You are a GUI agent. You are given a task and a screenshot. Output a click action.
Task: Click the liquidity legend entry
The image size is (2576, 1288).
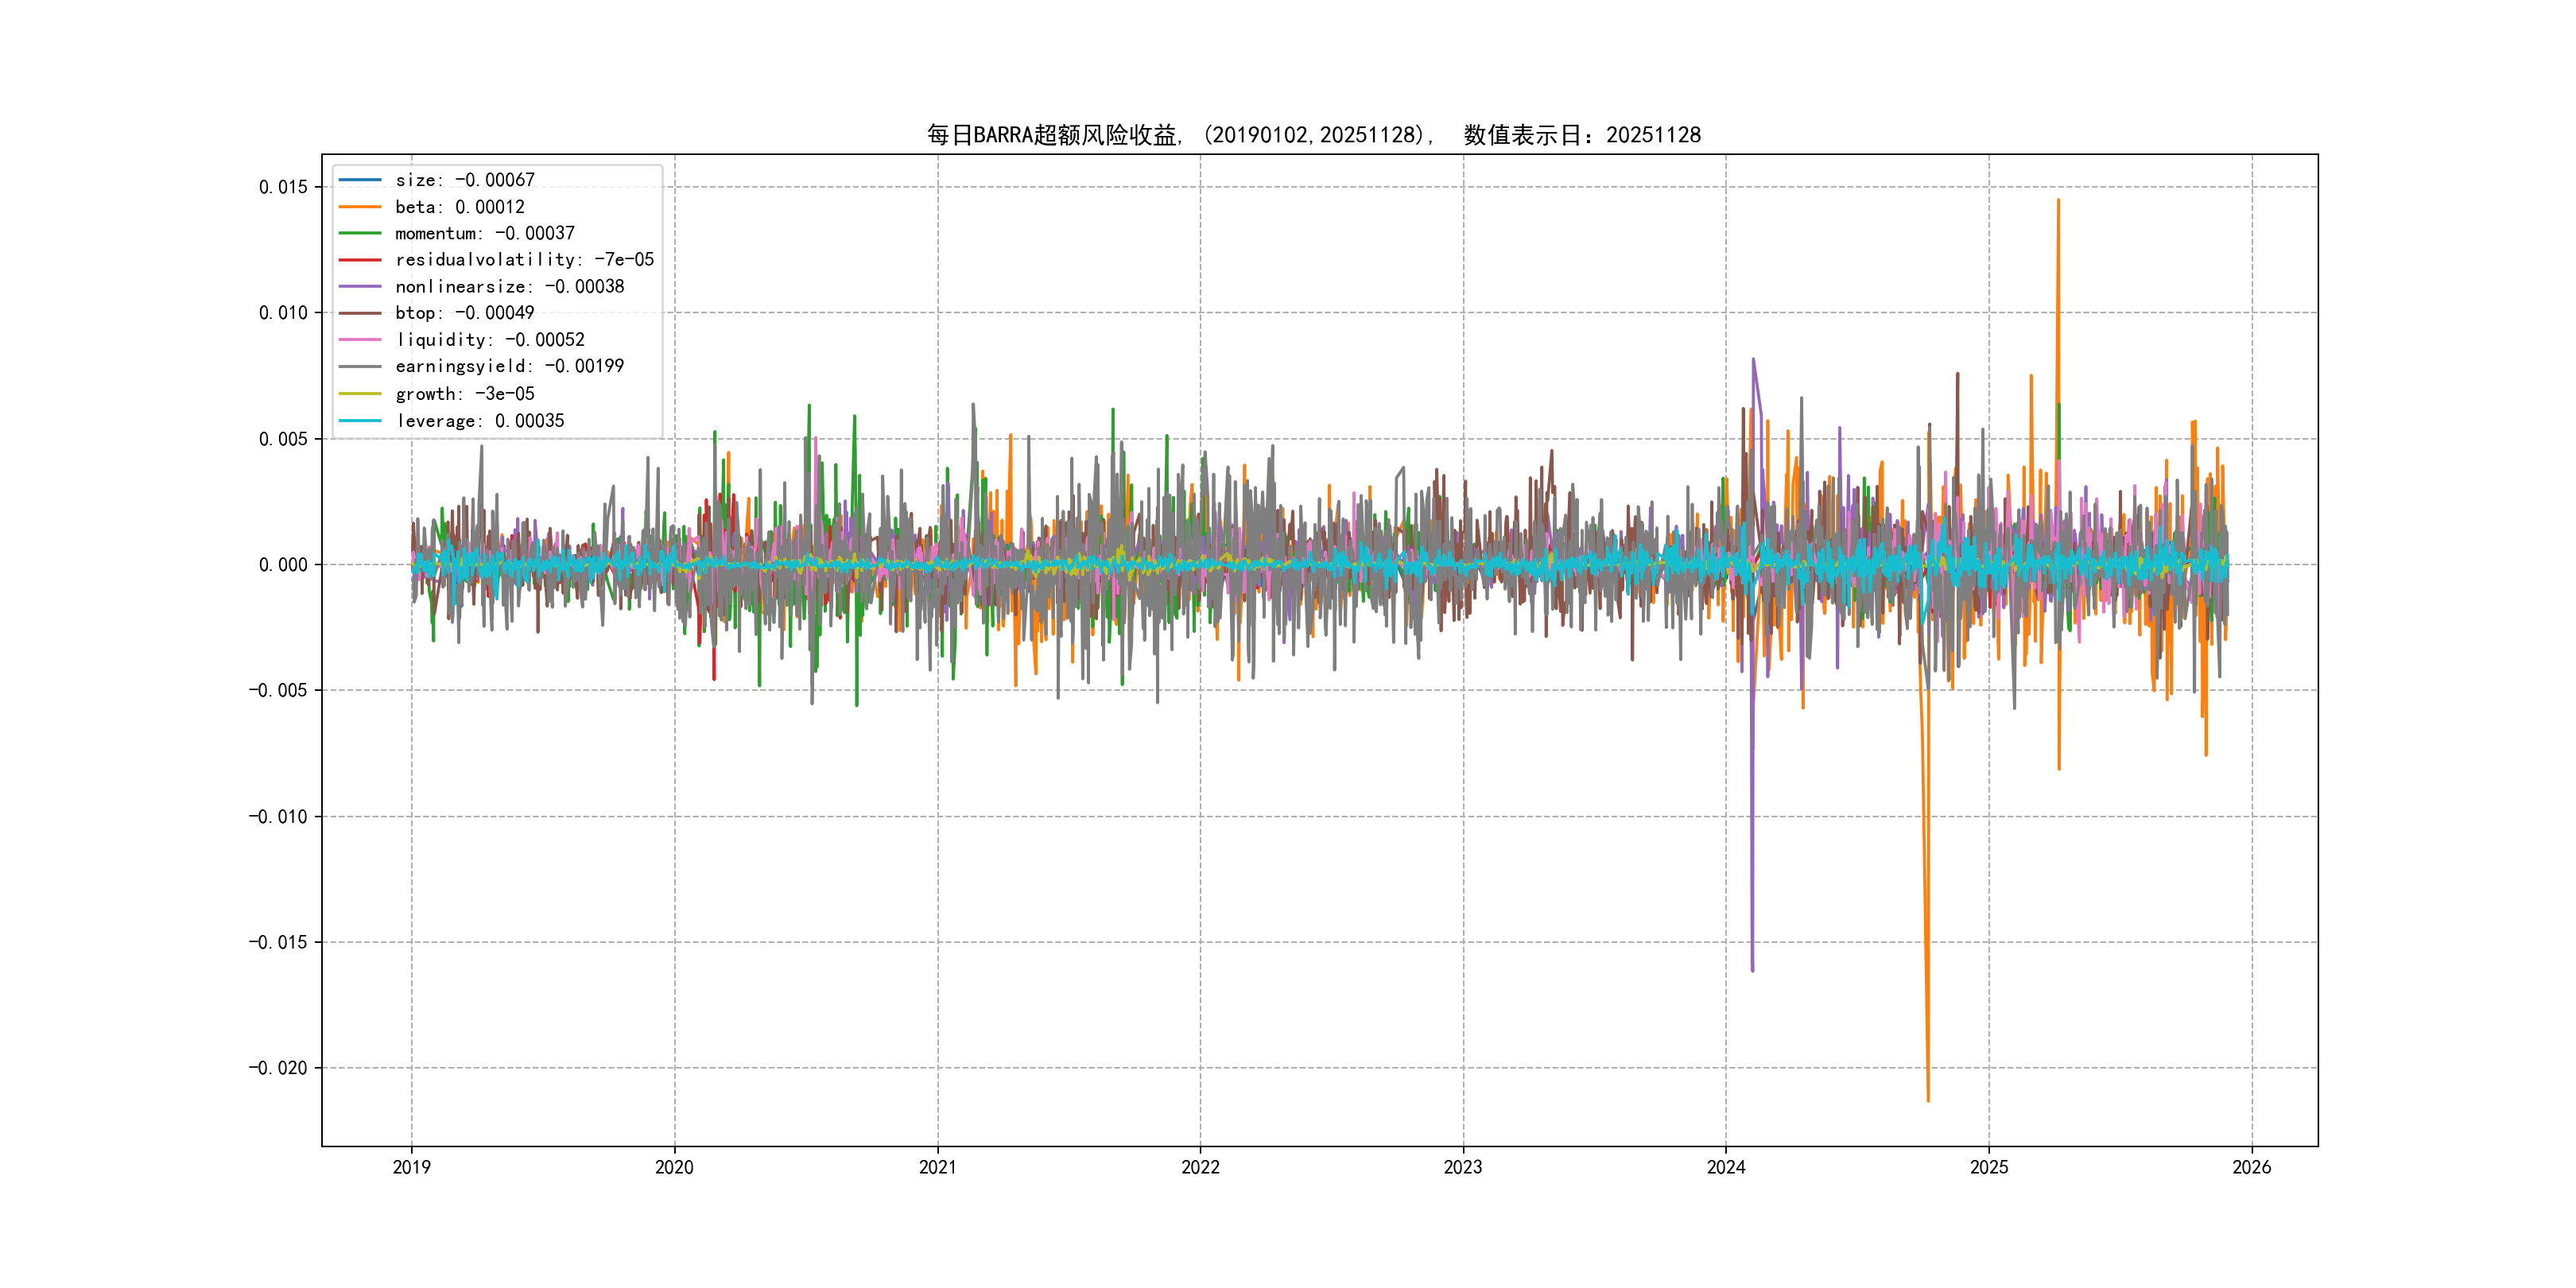[x=489, y=340]
